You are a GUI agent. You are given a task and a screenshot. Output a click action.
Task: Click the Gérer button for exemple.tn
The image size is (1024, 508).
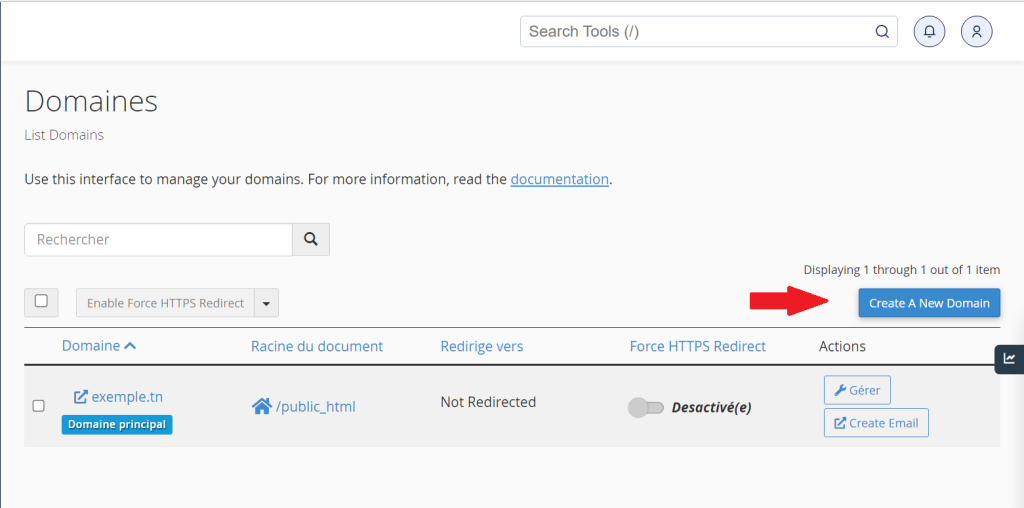[857, 390]
